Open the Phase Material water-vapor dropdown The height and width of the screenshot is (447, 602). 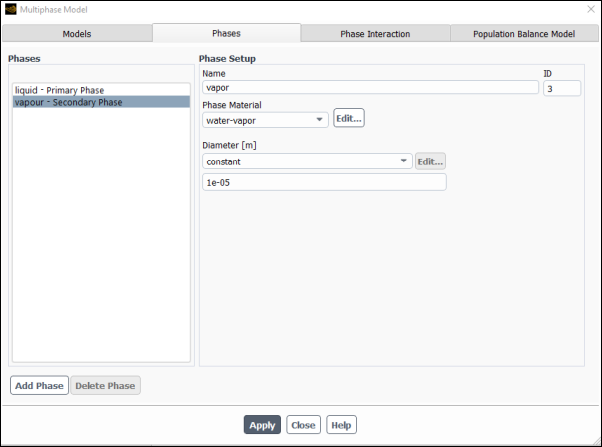click(x=265, y=120)
